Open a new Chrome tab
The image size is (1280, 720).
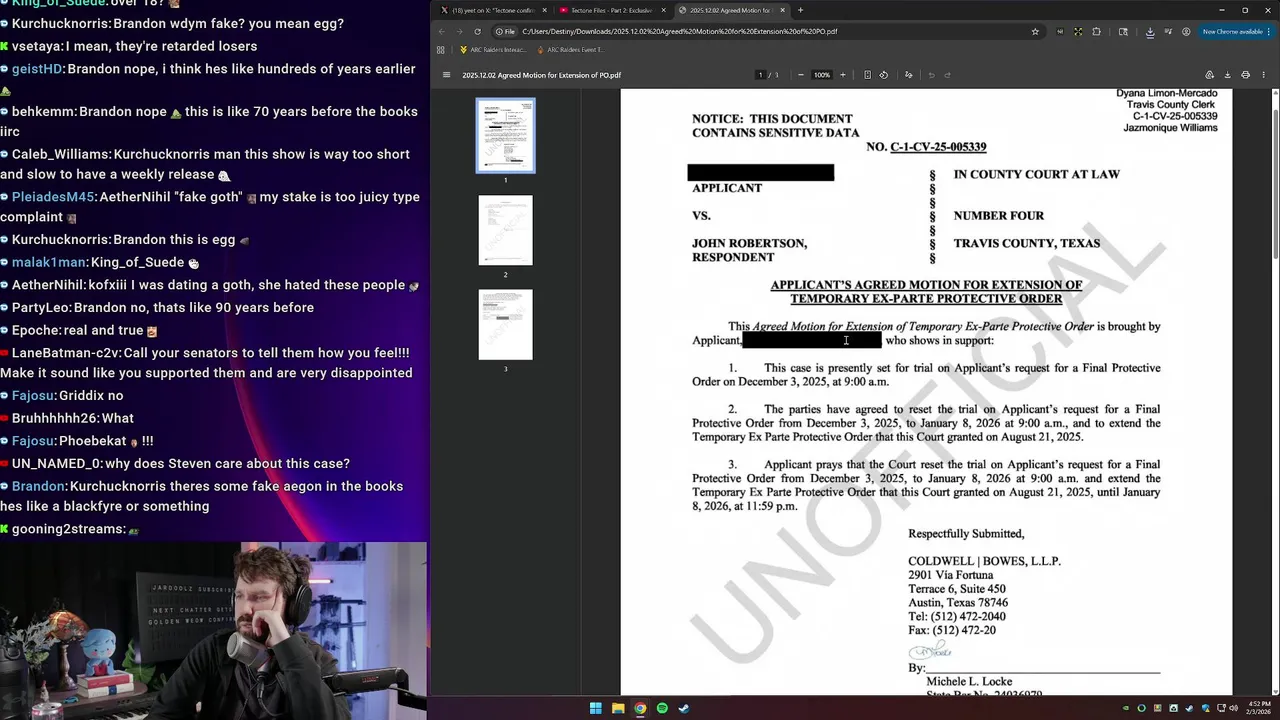pos(800,10)
